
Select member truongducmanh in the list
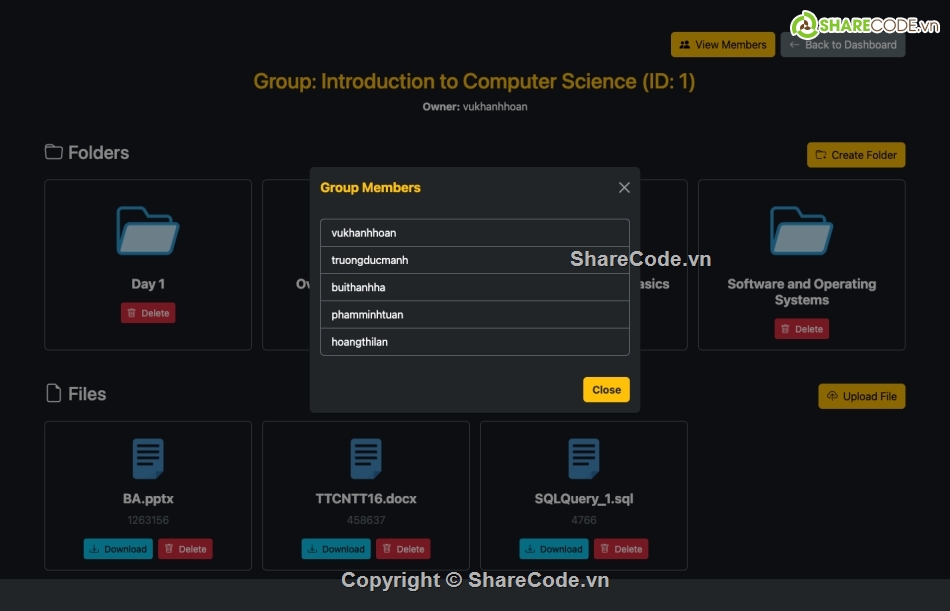pyautogui.click(x=474, y=260)
